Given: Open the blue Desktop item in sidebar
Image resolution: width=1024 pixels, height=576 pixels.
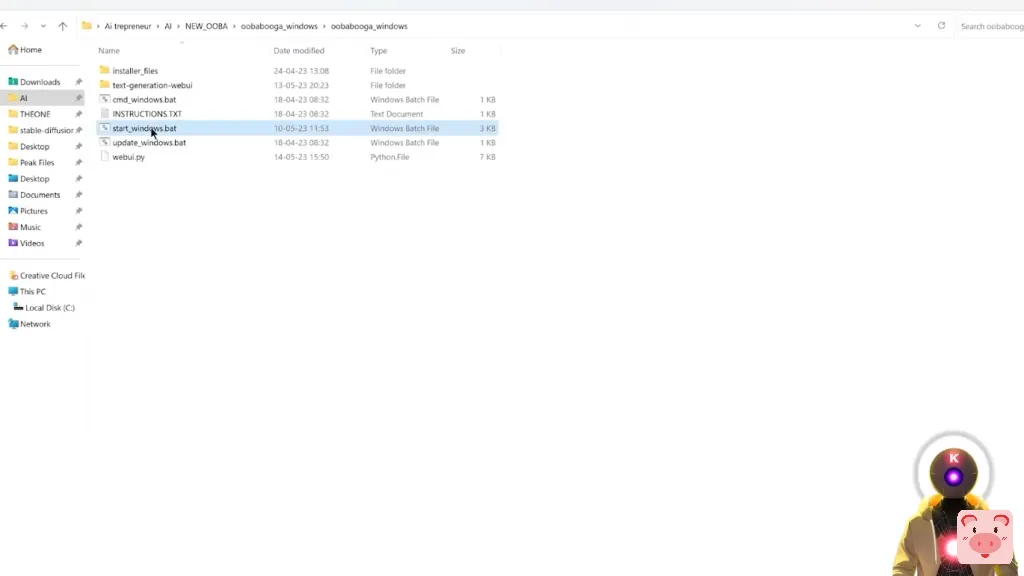Looking at the screenshot, I should [x=35, y=178].
